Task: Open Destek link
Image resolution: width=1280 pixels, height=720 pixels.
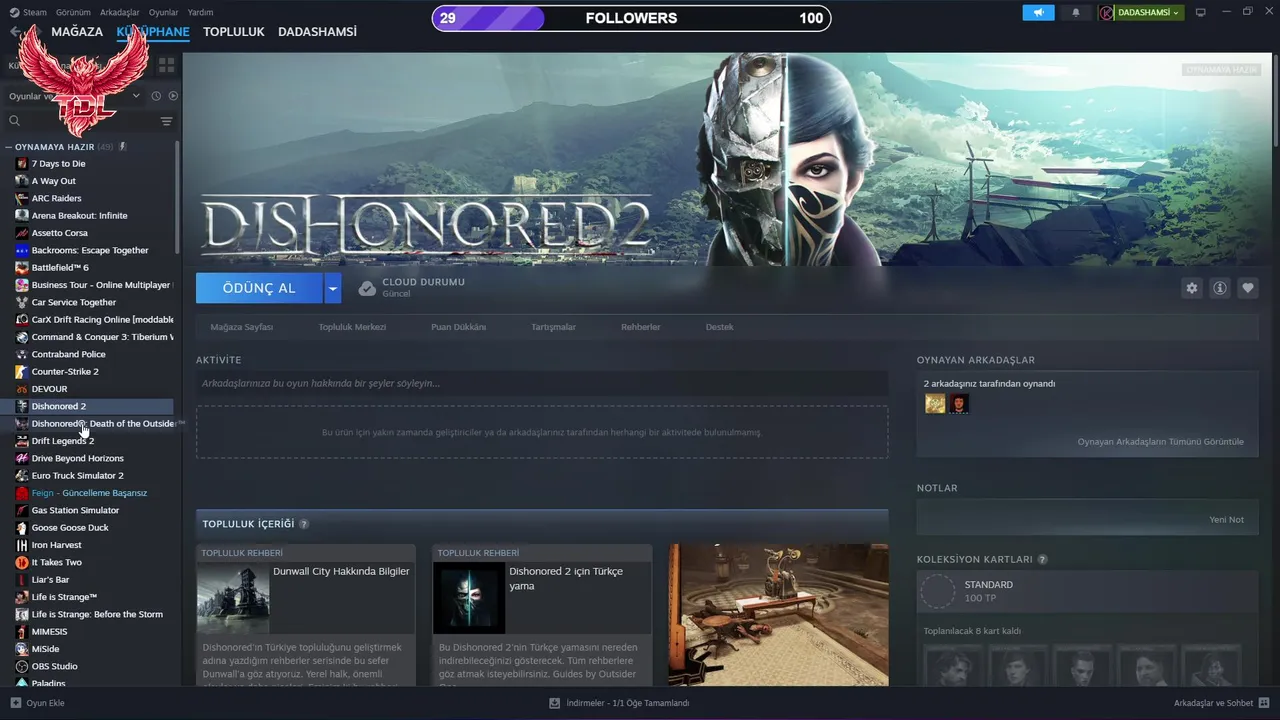Action: 720,327
